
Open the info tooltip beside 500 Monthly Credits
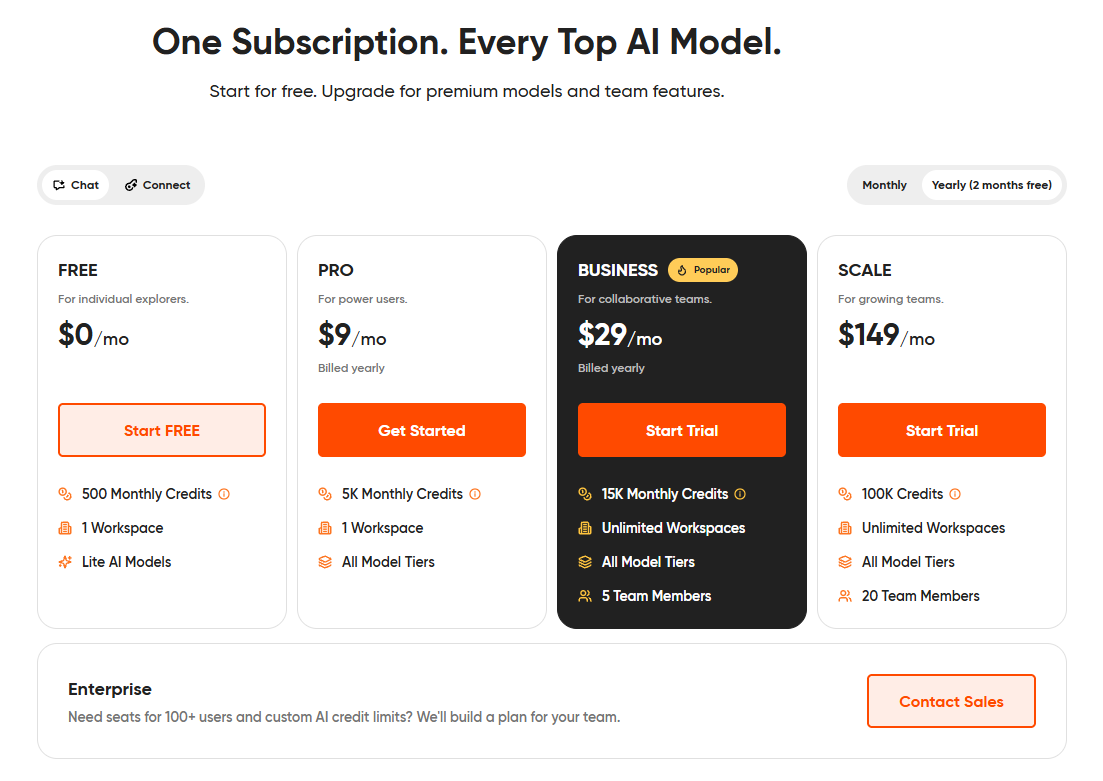pyautogui.click(x=225, y=493)
